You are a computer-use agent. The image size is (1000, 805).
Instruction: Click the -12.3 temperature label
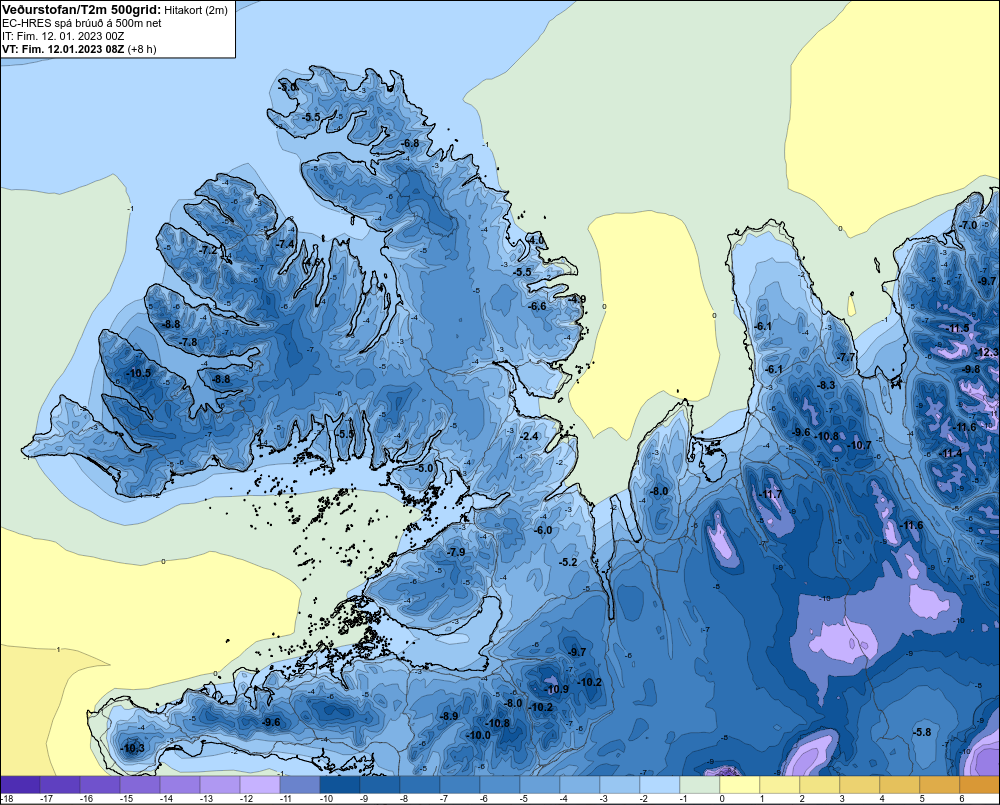pyautogui.click(x=987, y=353)
